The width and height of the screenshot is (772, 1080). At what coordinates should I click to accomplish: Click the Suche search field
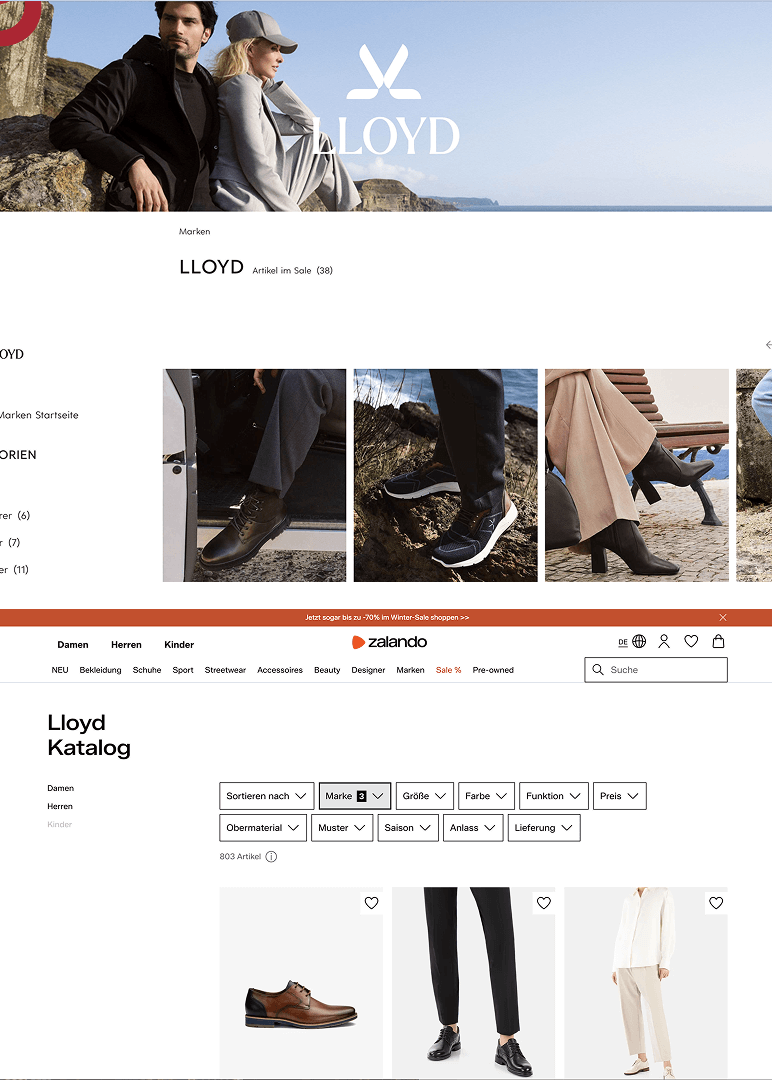656,669
